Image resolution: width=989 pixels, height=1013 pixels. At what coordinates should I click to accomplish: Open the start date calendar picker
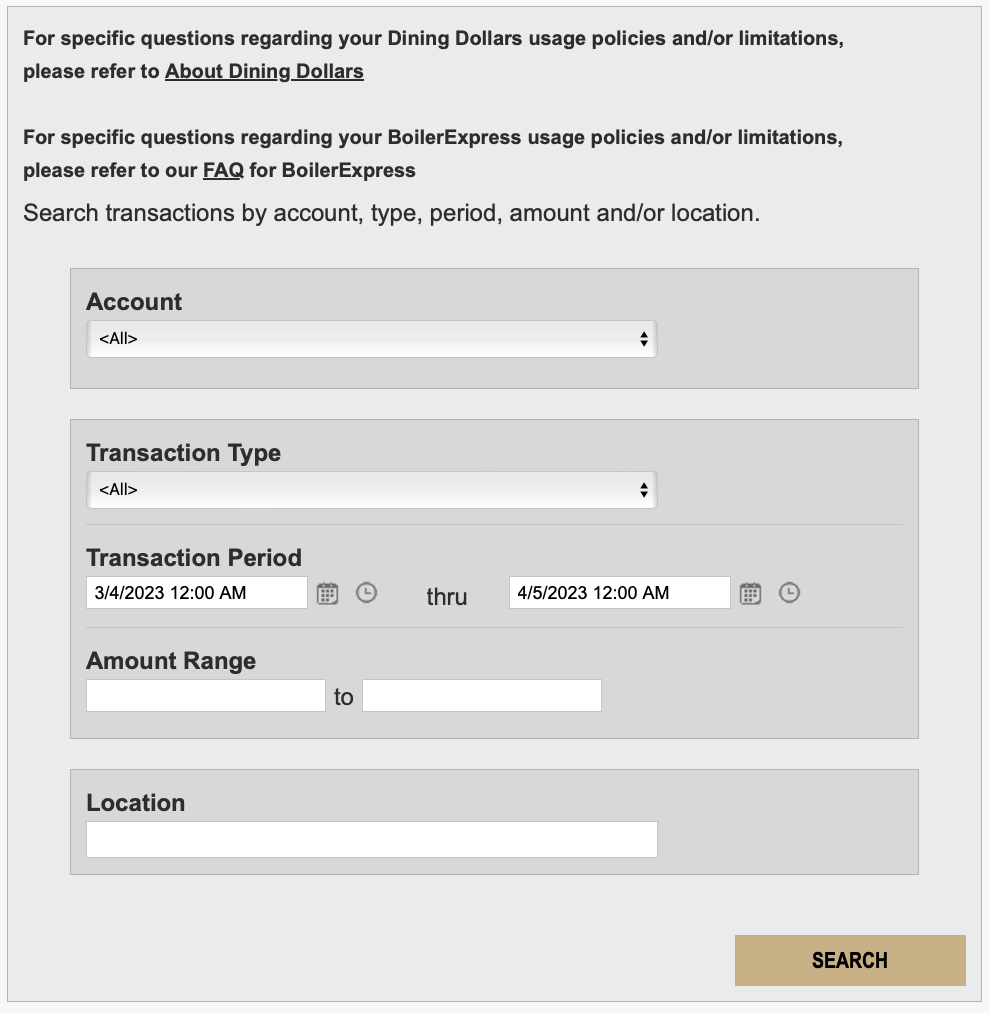[x=327, y=593]
